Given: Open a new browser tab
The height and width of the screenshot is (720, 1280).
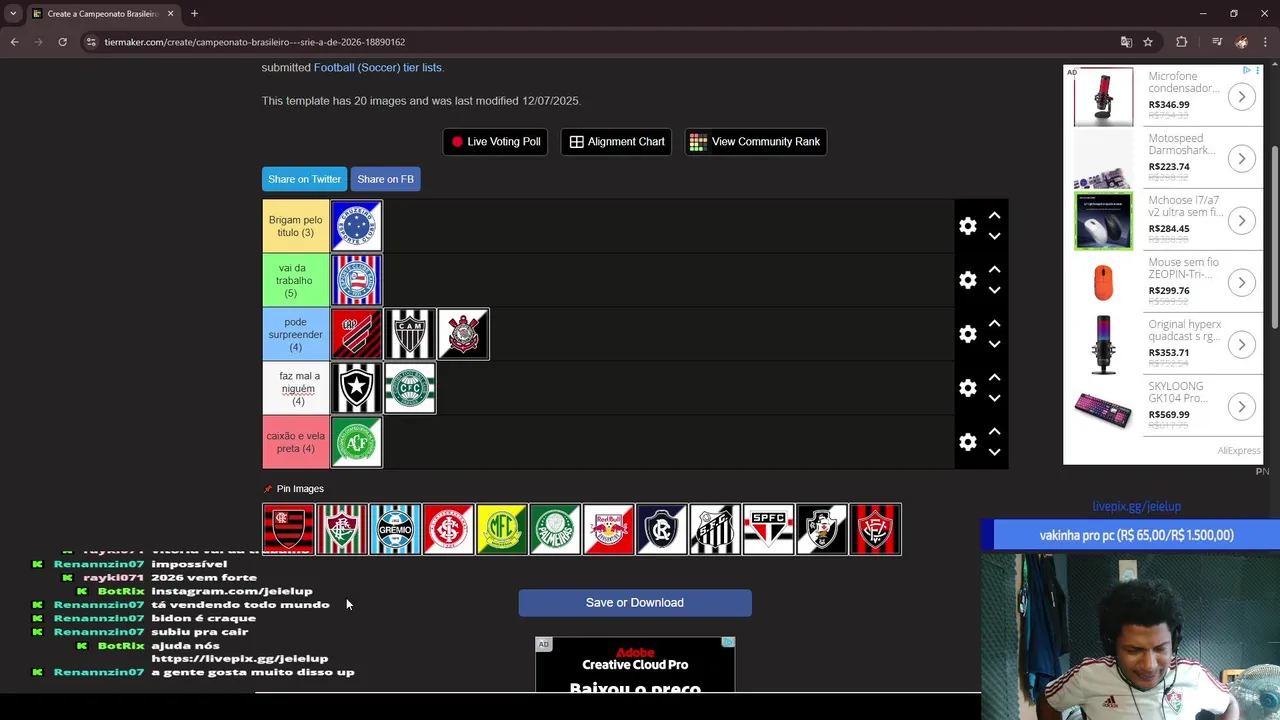Looking at the screenshot, I should click(x=194, y=14).
